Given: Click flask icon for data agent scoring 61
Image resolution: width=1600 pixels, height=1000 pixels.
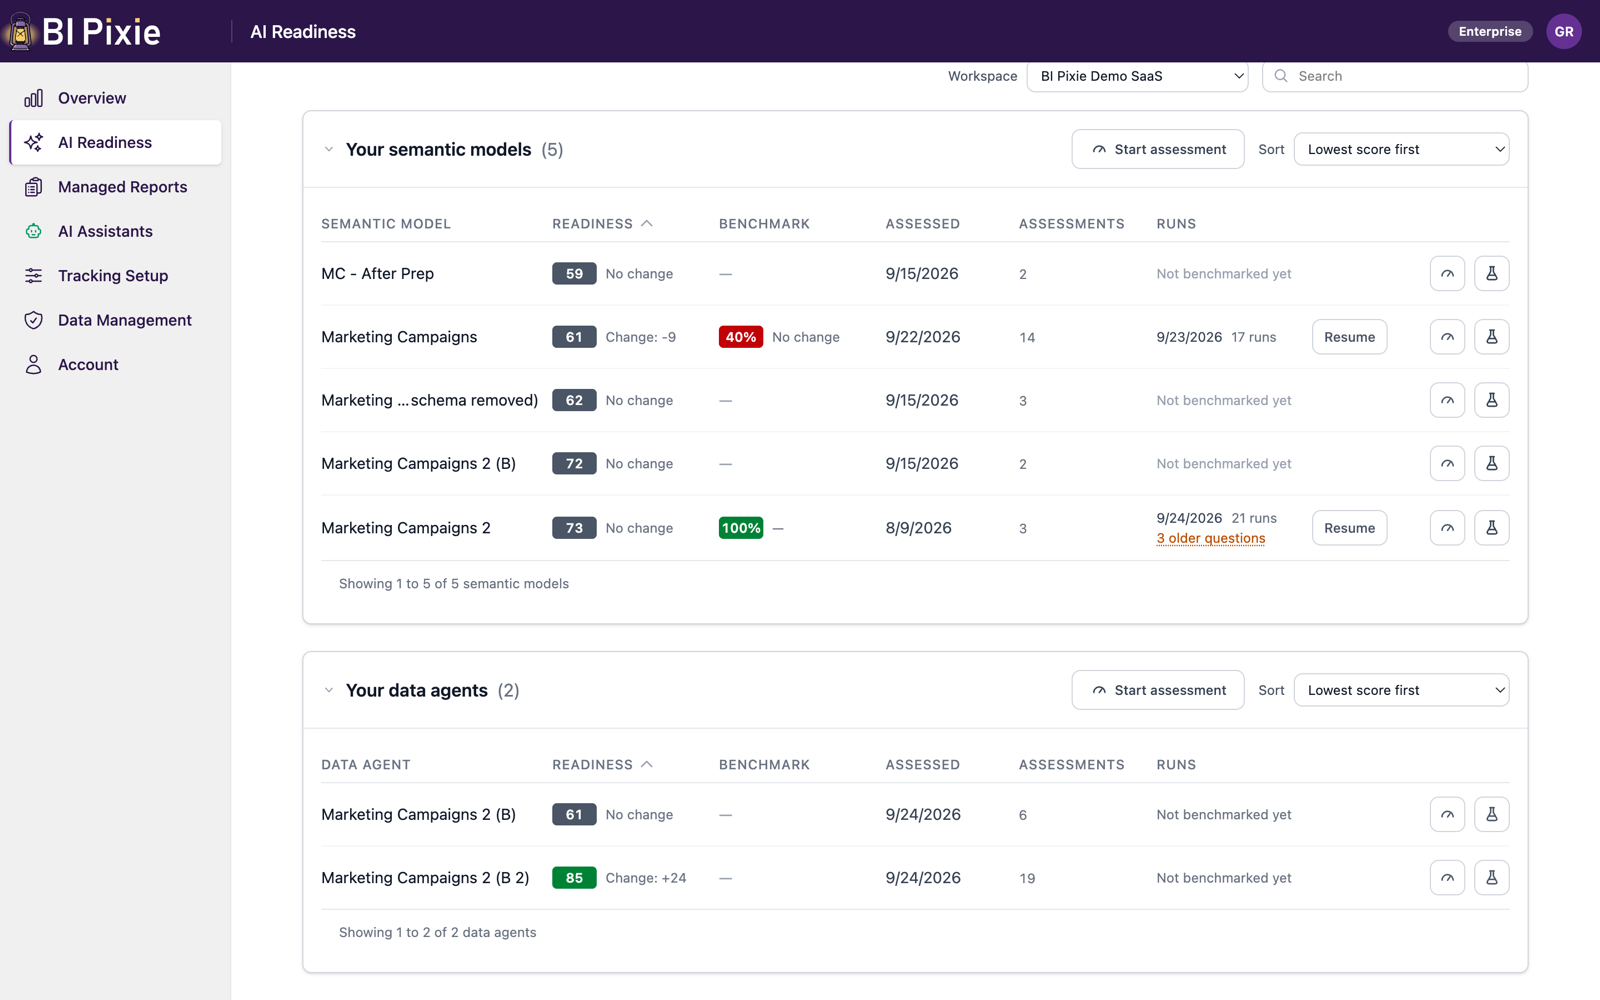Looking at the screenshot, I should (x=1491, y=814).
